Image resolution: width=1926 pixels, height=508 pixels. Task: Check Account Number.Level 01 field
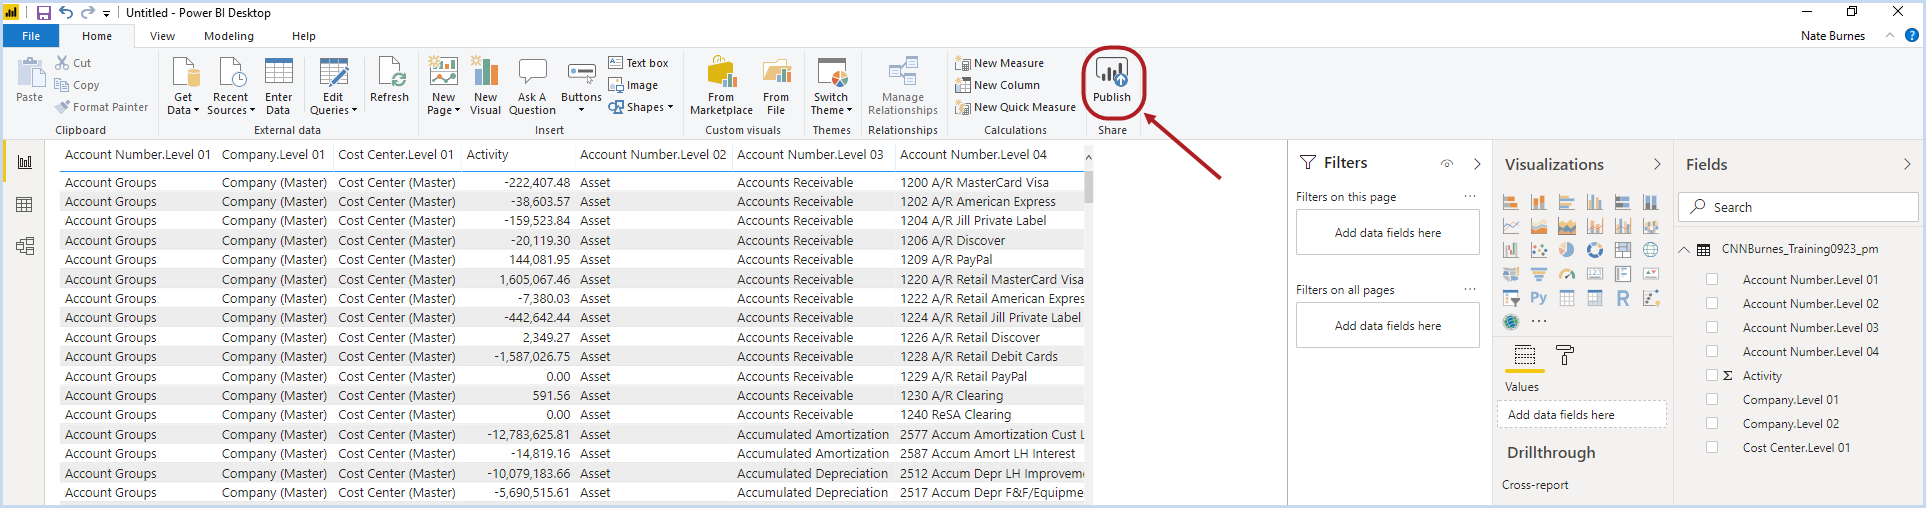pos(1711,280)
